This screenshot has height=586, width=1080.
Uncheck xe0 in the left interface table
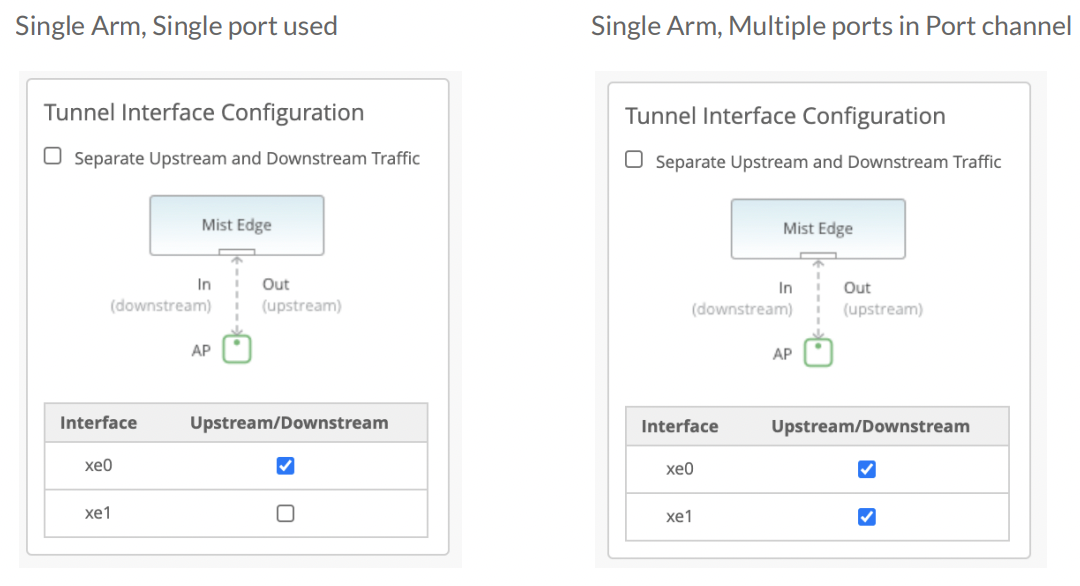tap(284, 465)
